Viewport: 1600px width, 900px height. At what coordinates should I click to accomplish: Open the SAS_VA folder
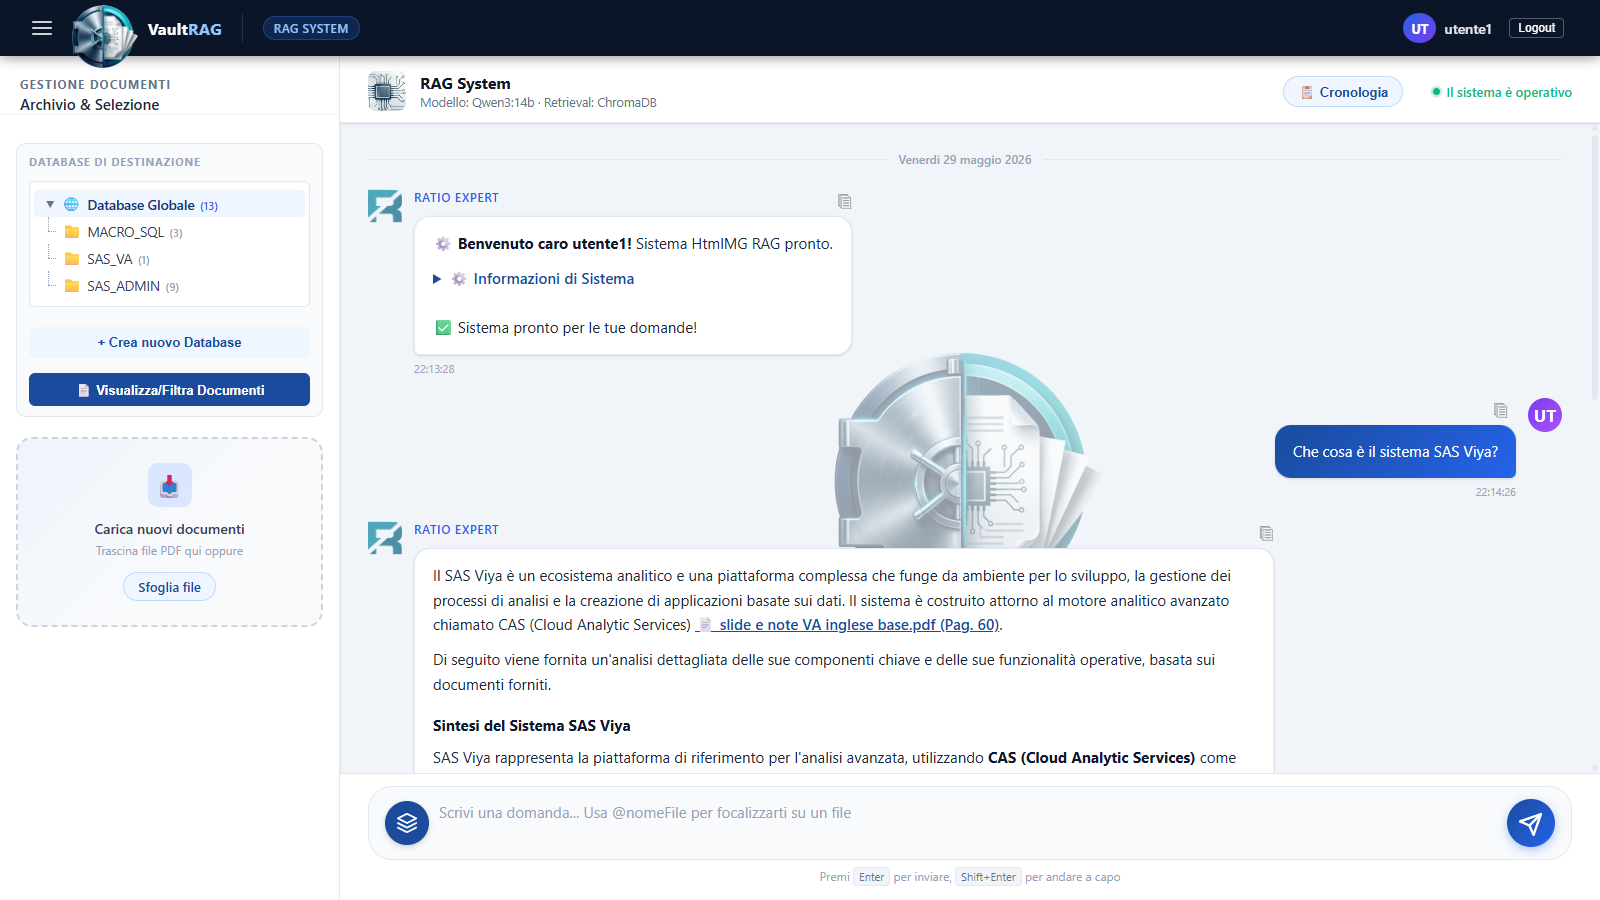(109, 259)
